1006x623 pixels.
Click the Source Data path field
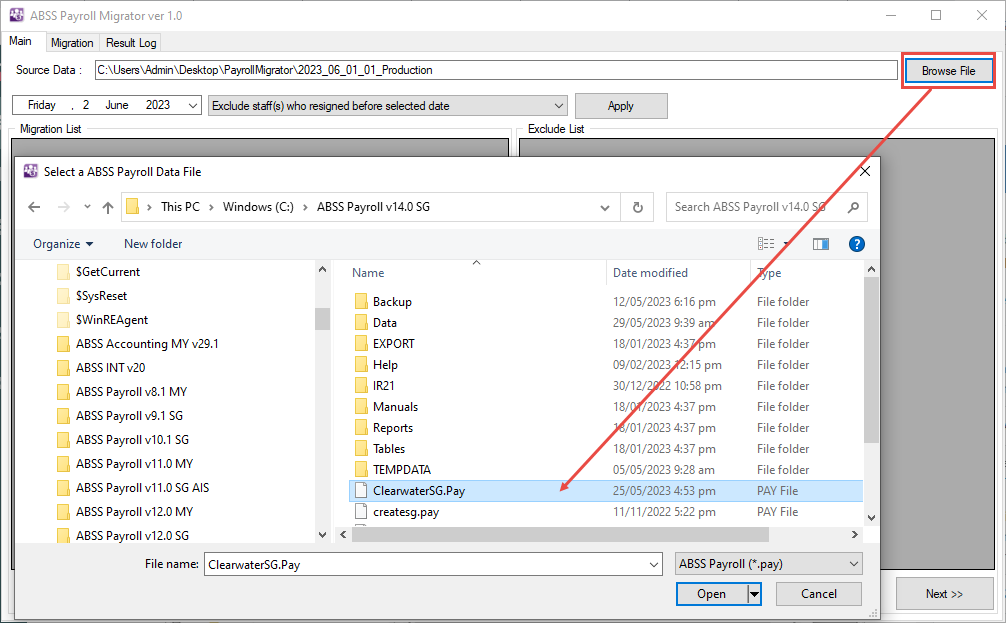496,70
